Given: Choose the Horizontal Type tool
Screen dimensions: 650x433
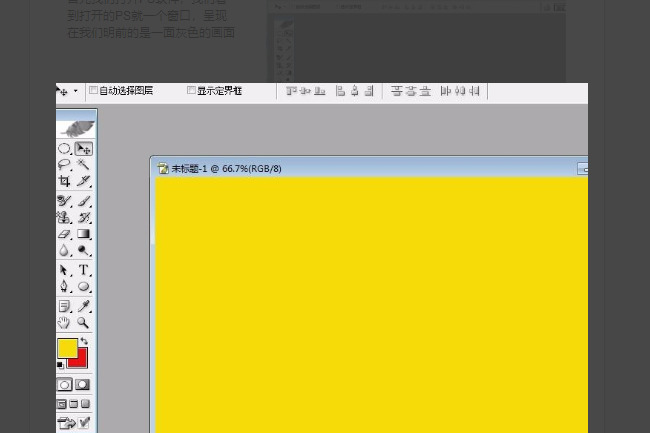Looking at the screenshot, I should tap(84, 270).
